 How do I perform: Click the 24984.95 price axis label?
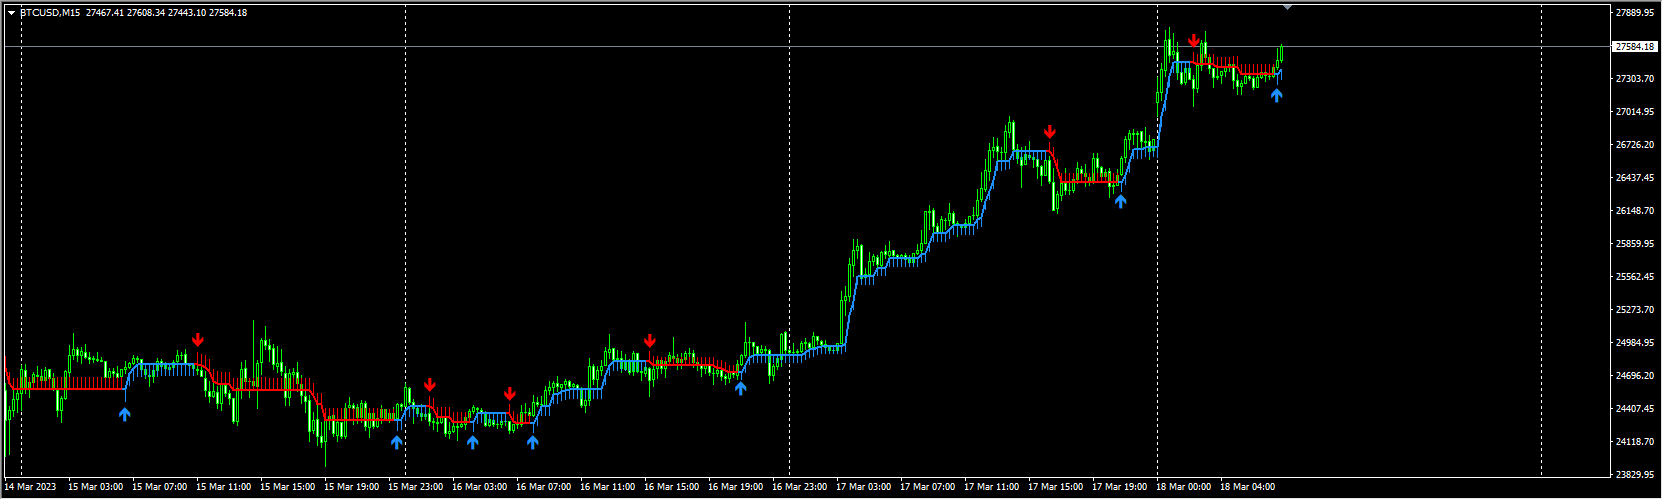(x=1633, y=343)
